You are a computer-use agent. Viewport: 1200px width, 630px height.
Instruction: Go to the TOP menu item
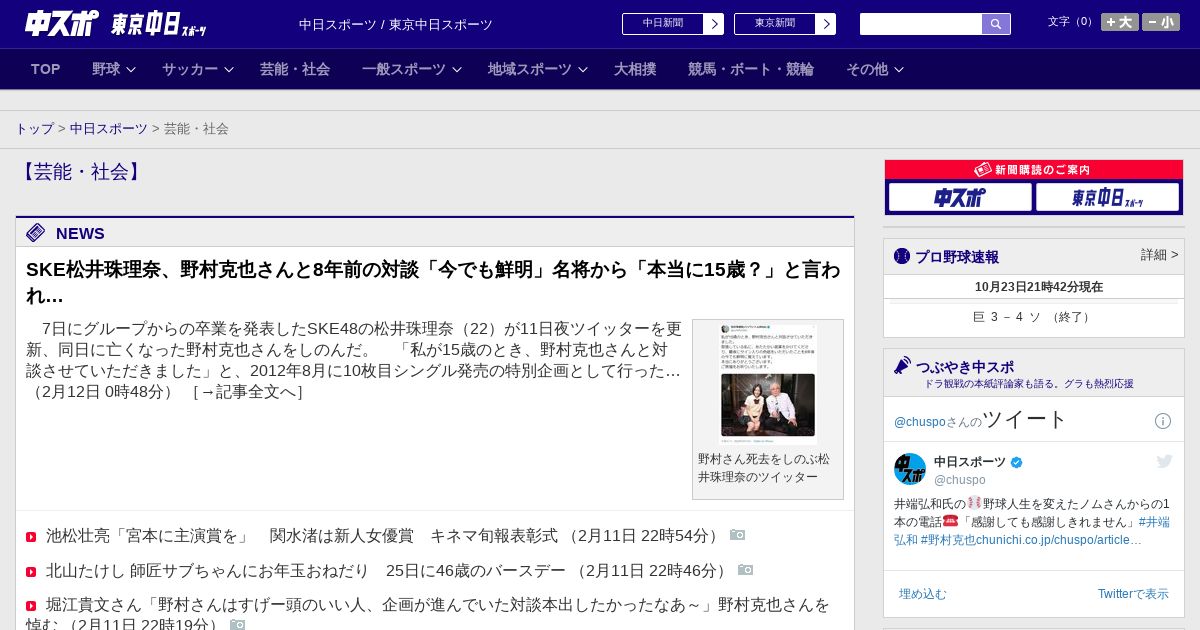tap(46, 69)
